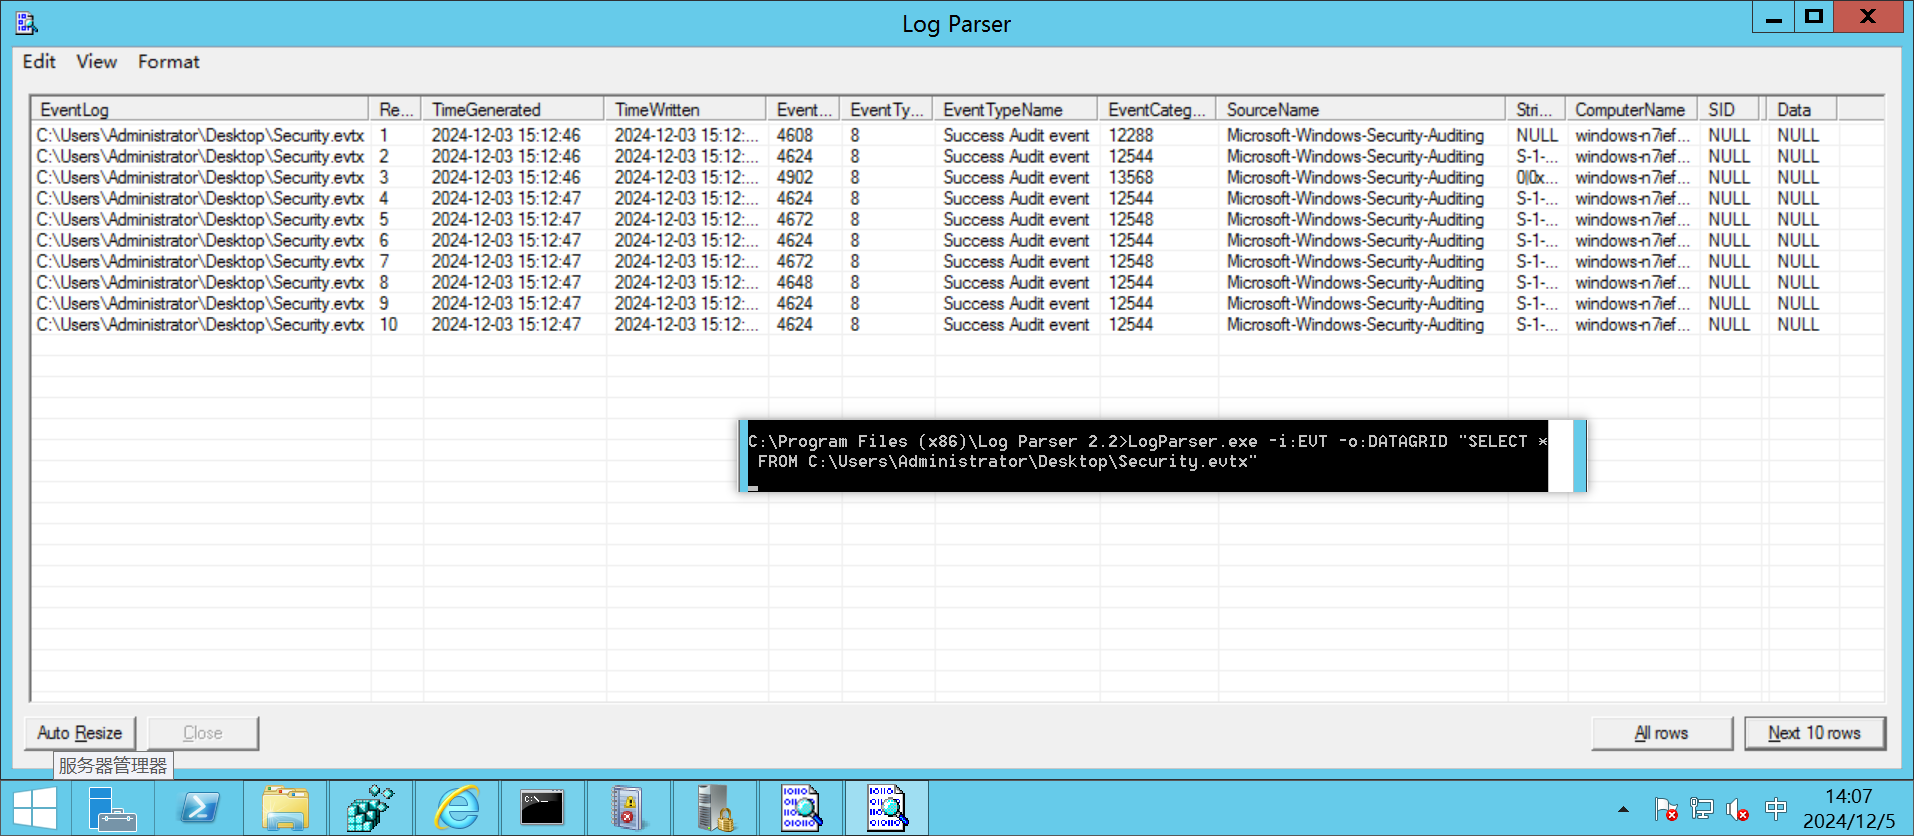Screen dimensions: 1914x836
Task: Open the server-with-lock security taskbar icon
Action: pyautogui.click(x=715, y=808)
